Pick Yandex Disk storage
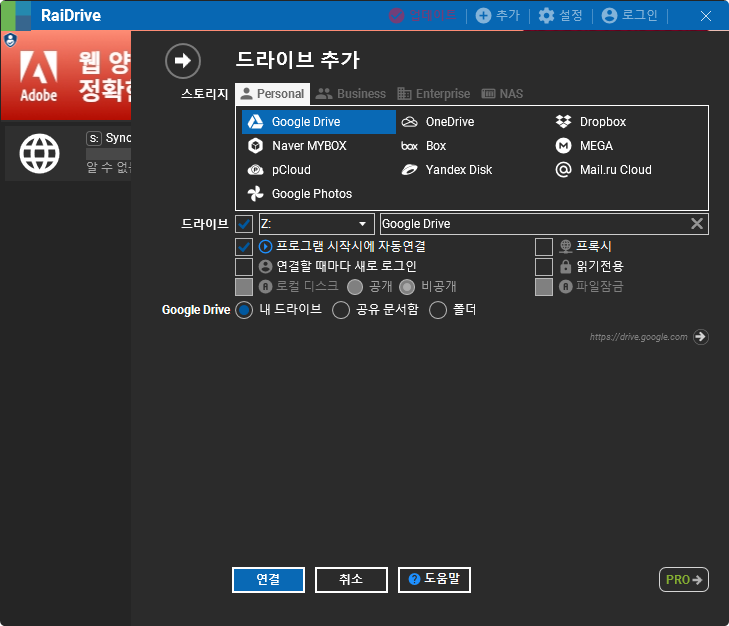Image resolution: width=729 pixels, height=626 pixels. click(447, 170)
